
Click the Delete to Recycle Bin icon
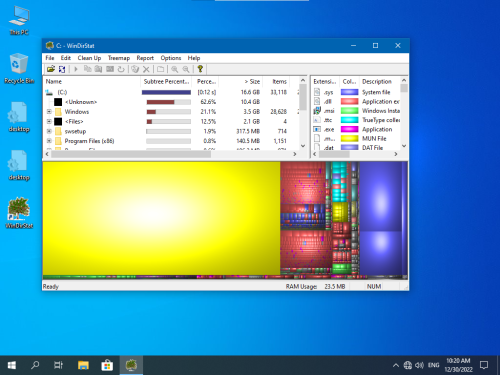135,69
